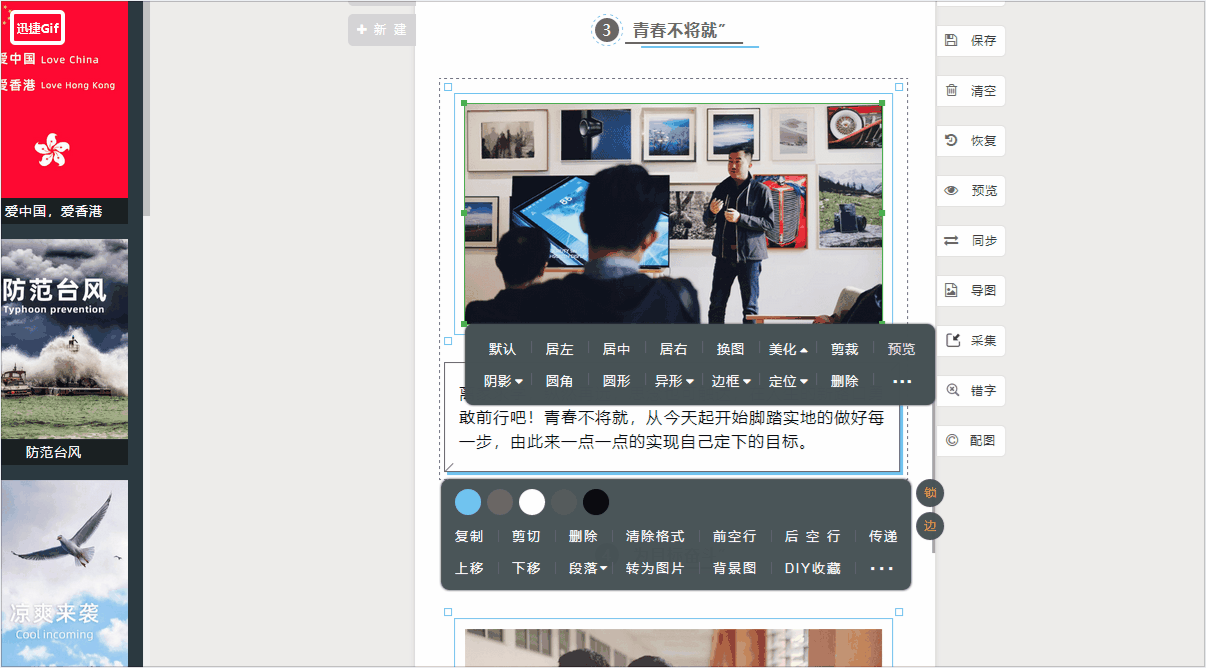Viewport: 1206px width, 668px height.
Task: Click 背景图 background image option
Action: pos(734,568)
